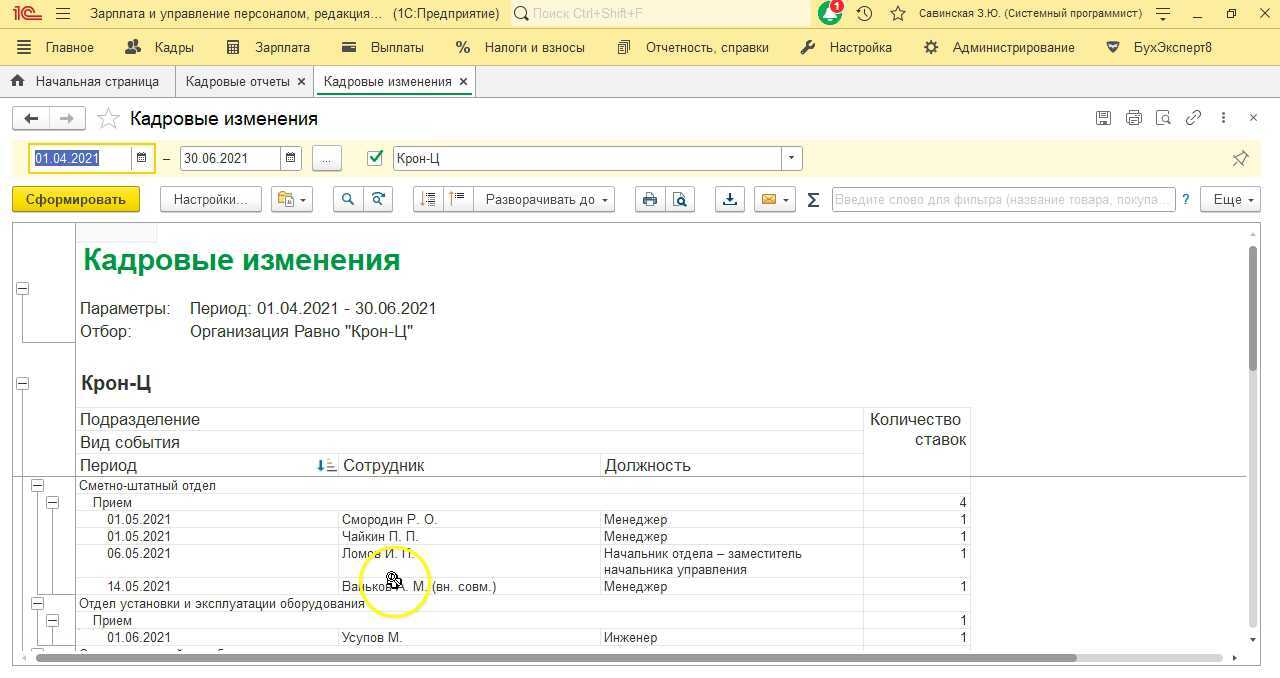Collapse the entire Крон-Ц section
Screen dimensions: 1280x678
click(x=22, y=381)
